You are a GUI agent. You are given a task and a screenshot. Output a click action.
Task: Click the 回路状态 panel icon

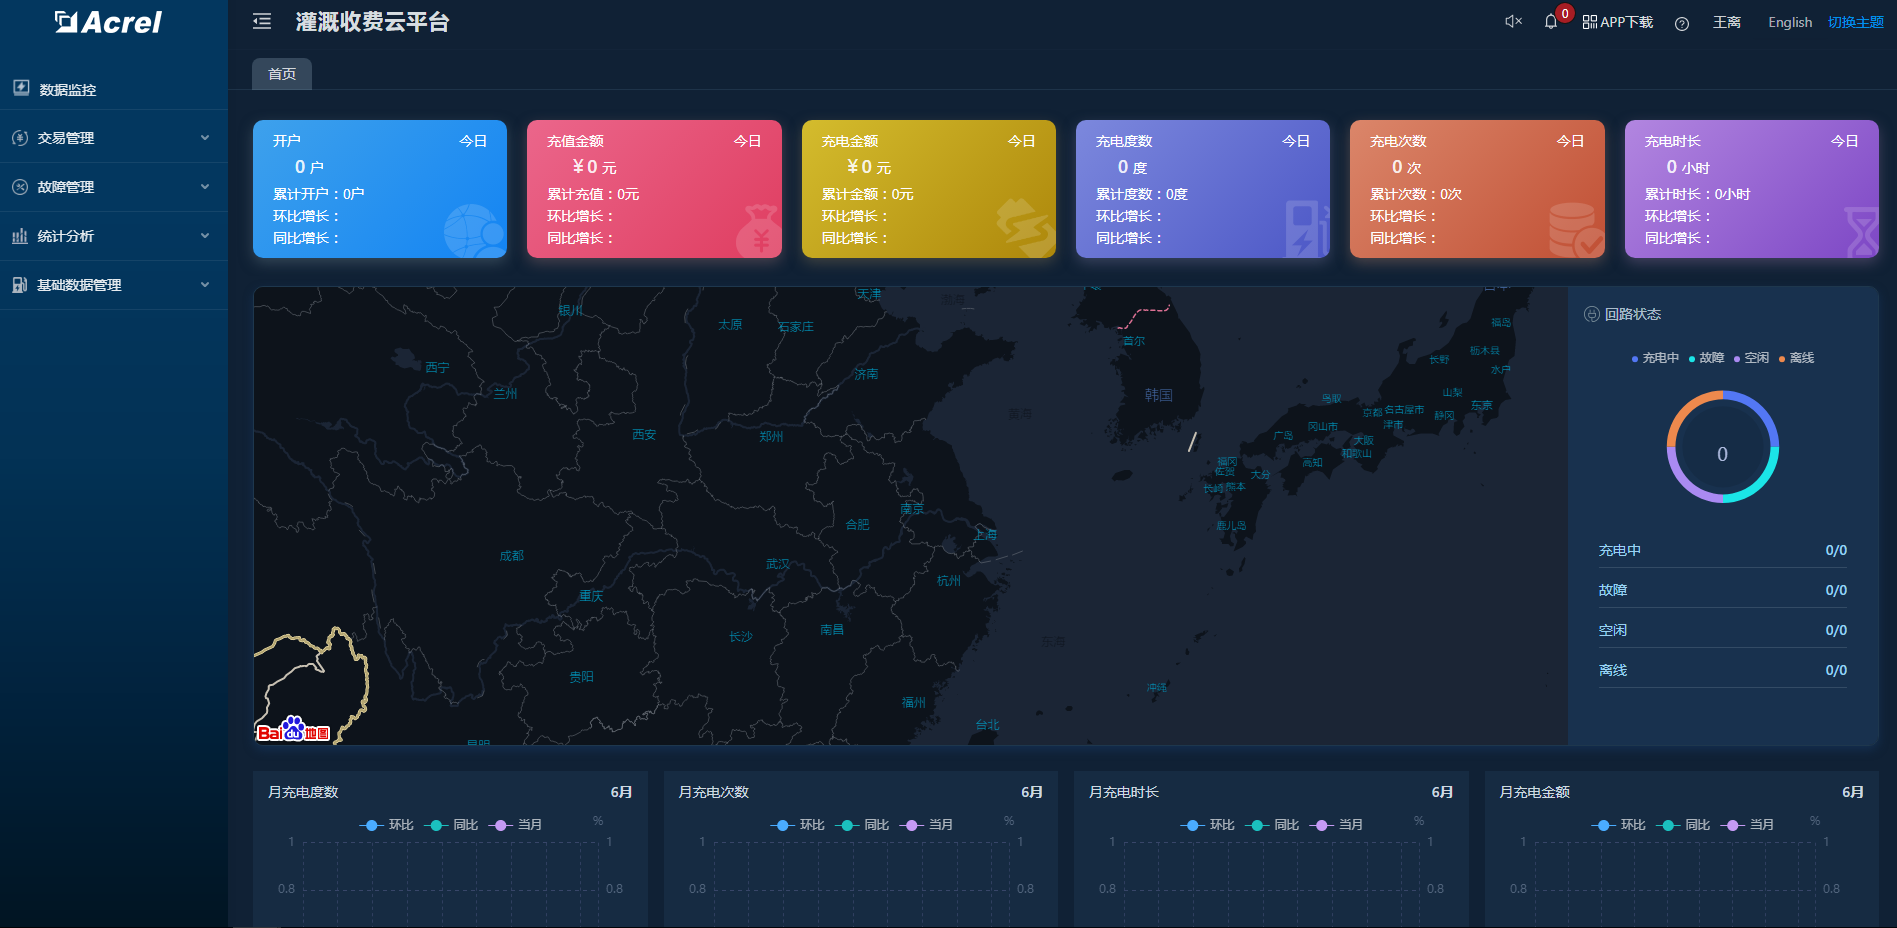click(1592, 314)
